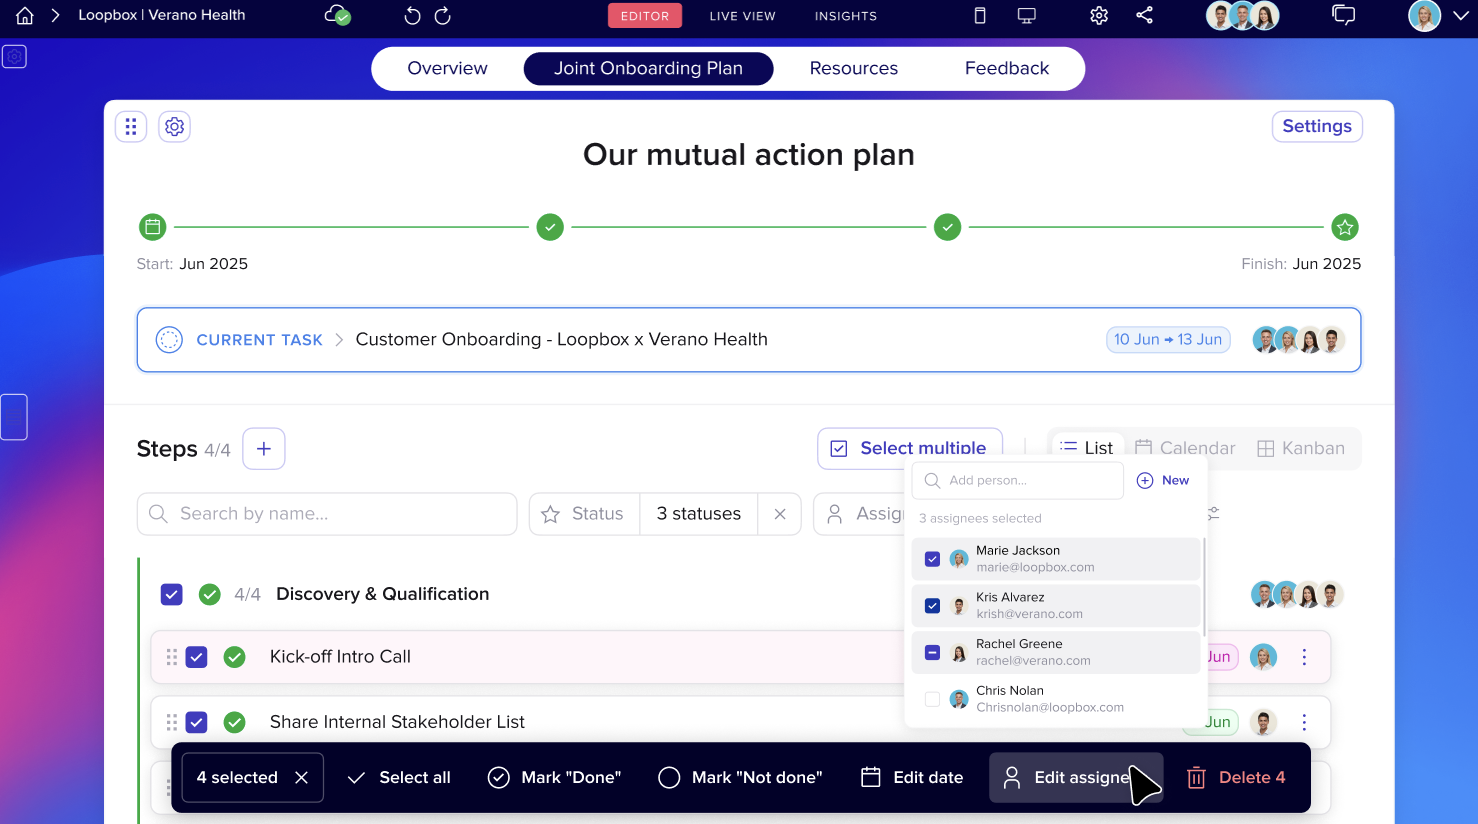Uncheck Kris Alvarez assignee
This screenshot has width=1478, height=824.
[x=932, y=606]
